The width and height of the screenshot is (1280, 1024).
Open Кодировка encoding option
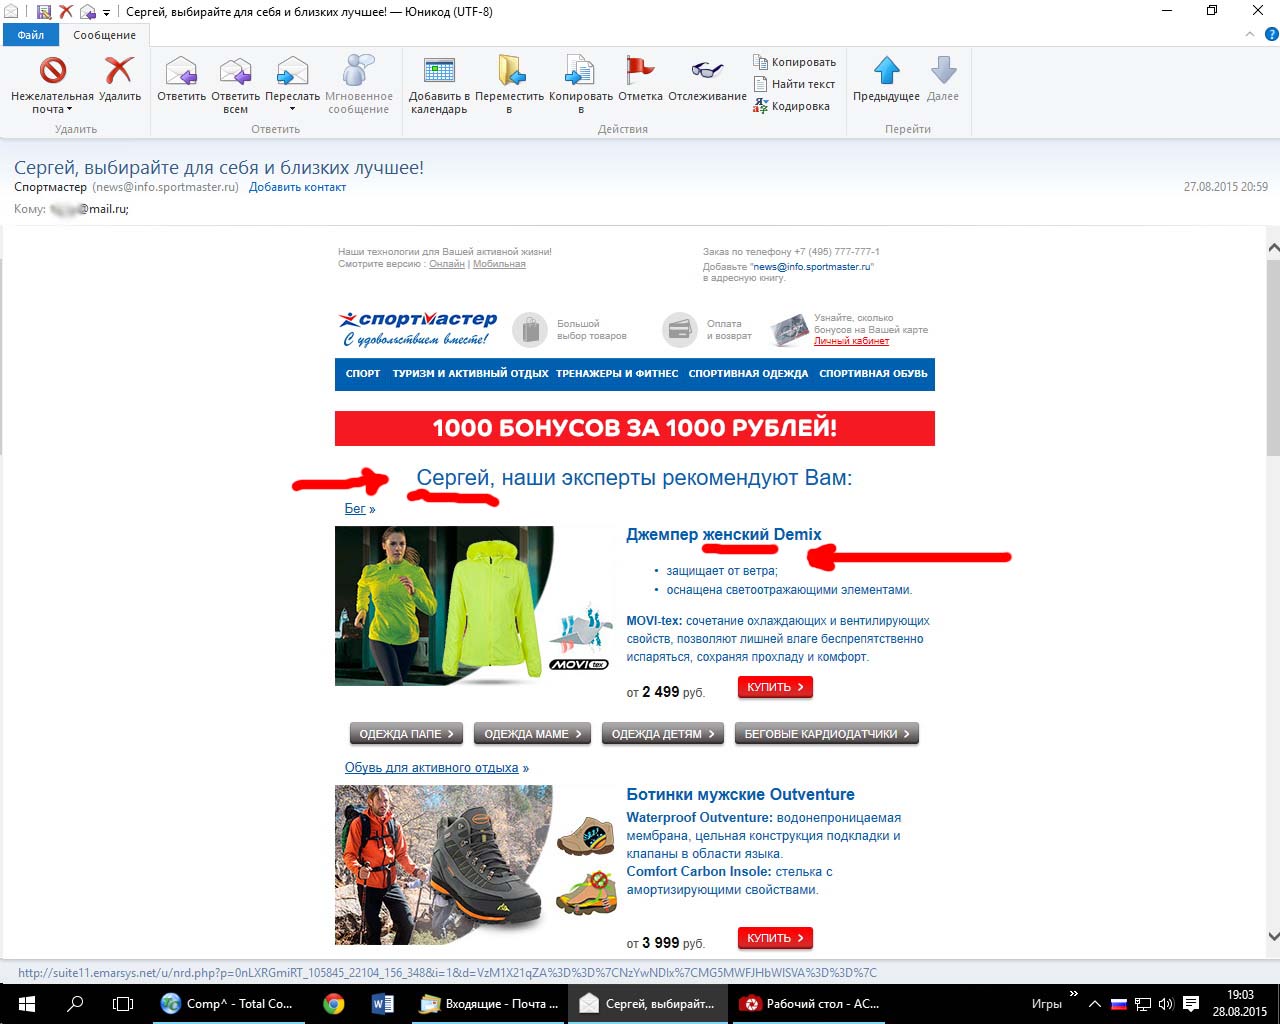tap(792, 106)
